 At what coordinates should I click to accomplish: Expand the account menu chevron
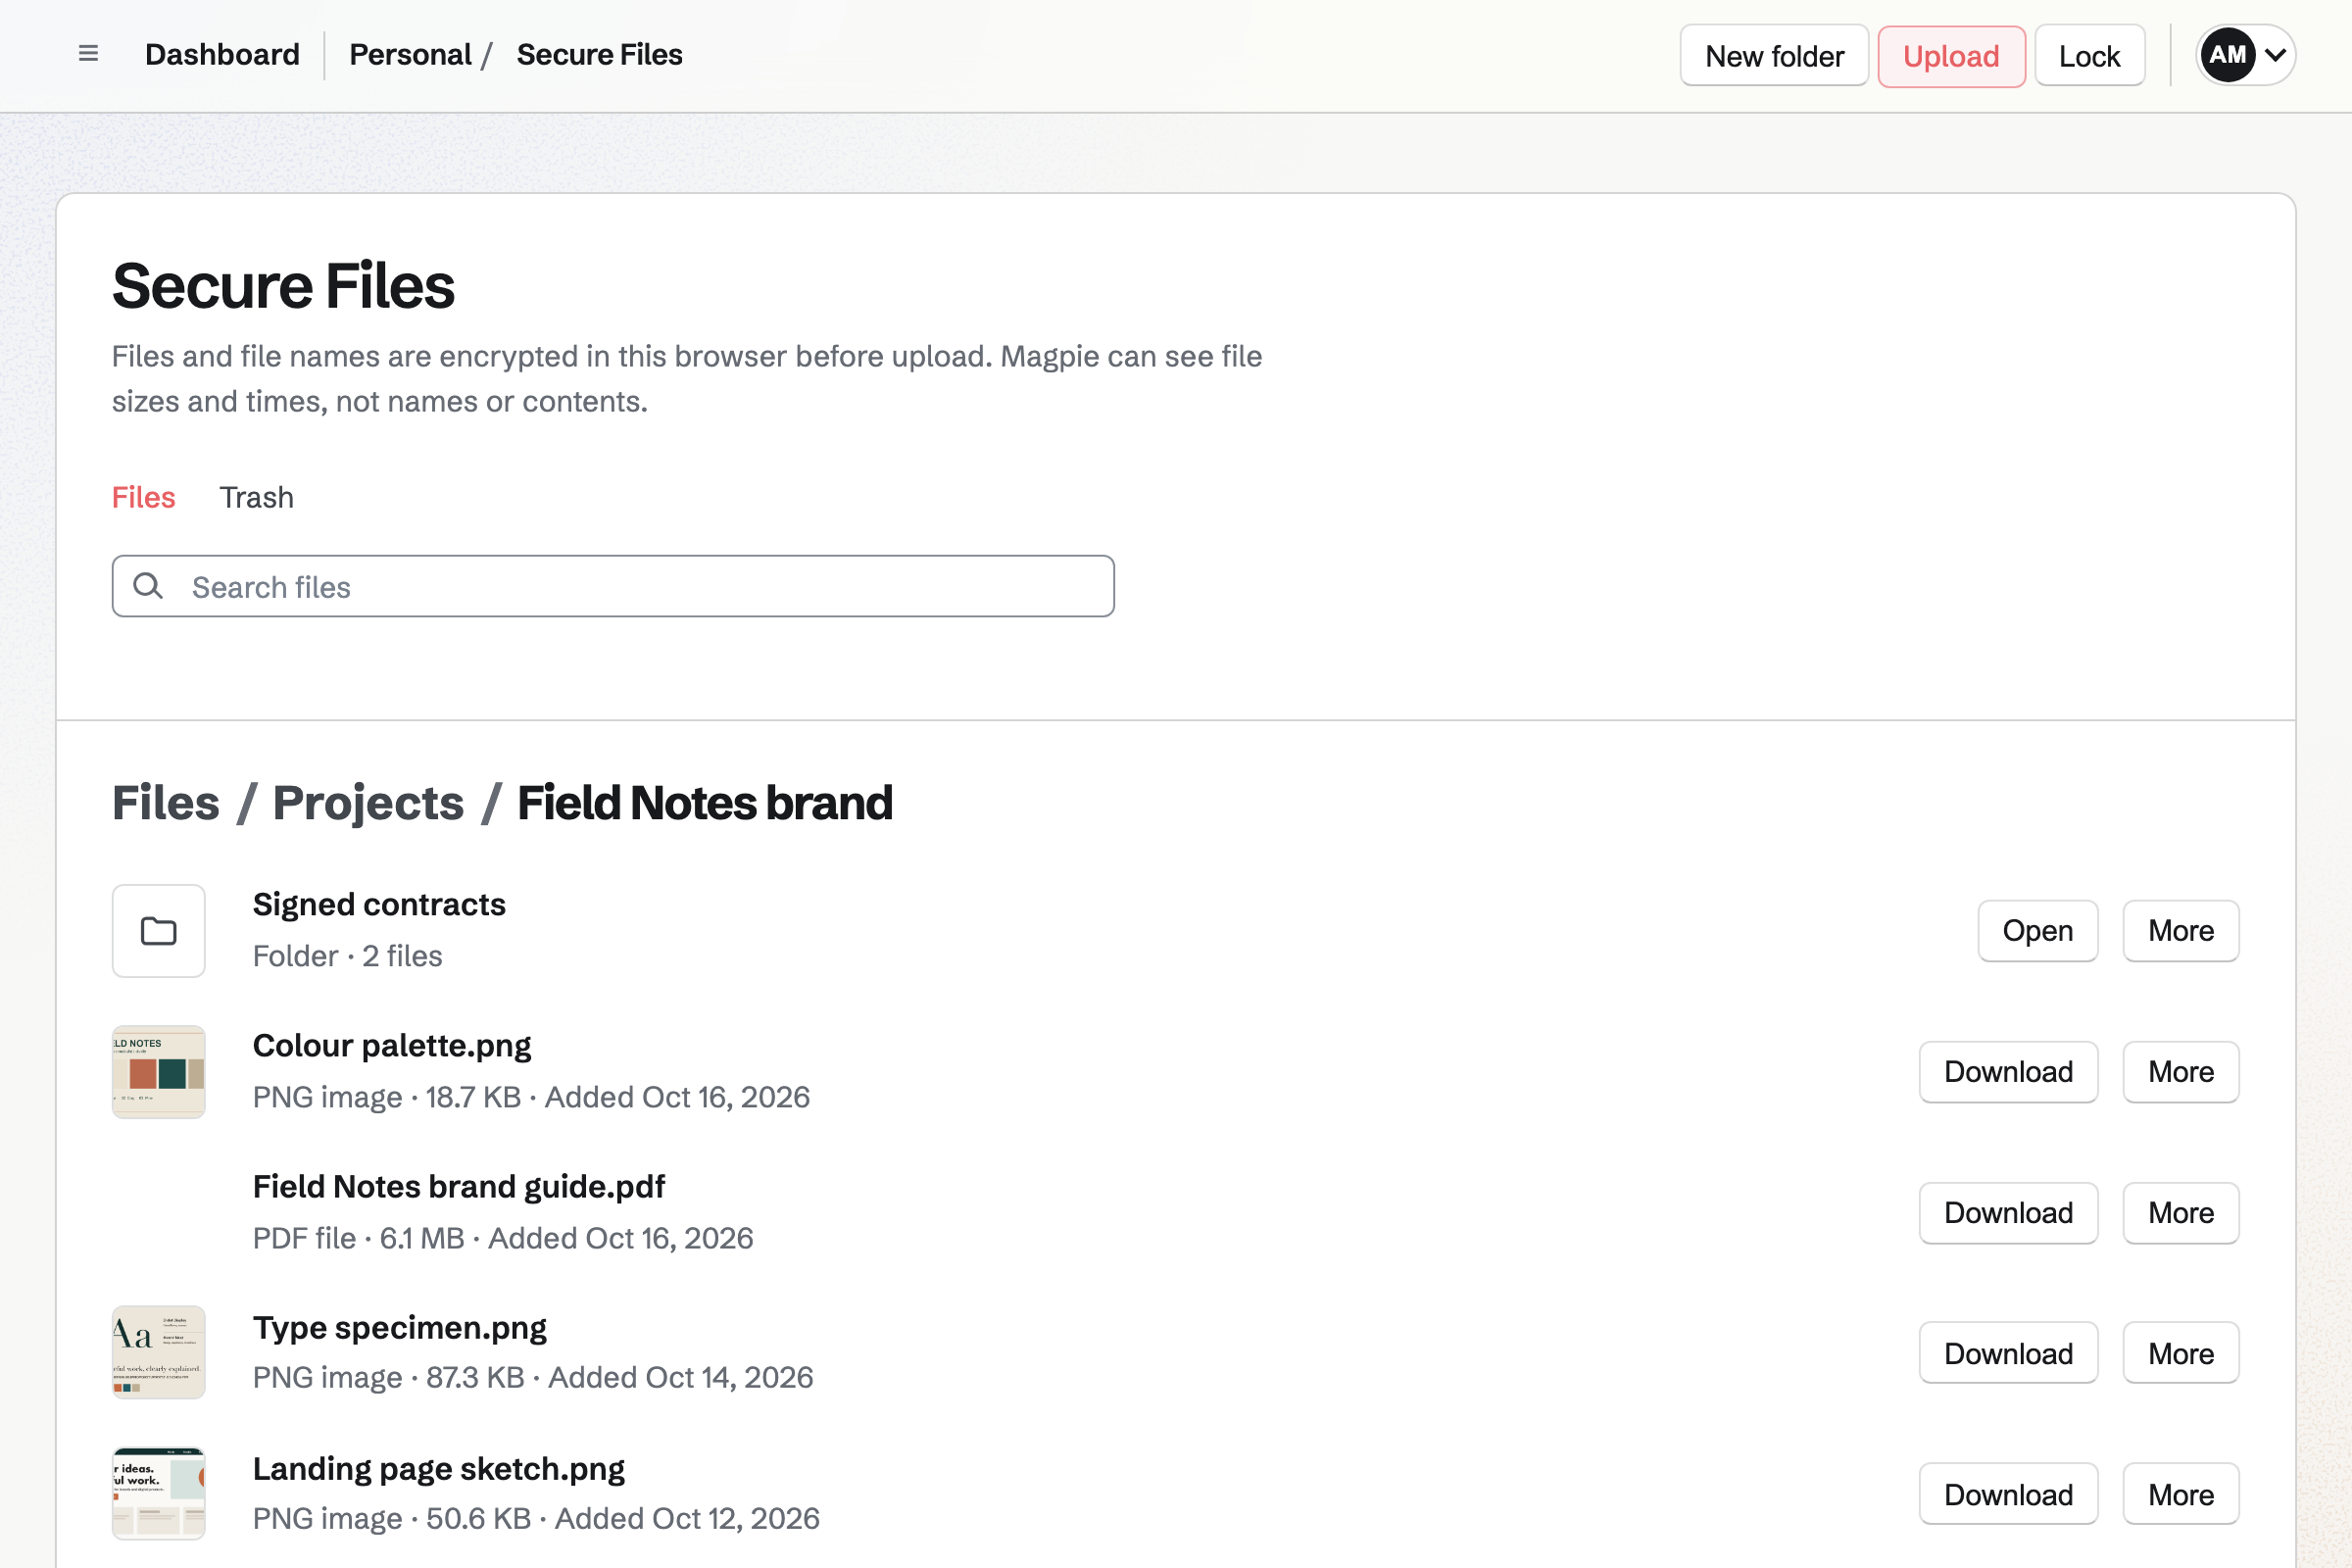click(x=2276, y=55)
